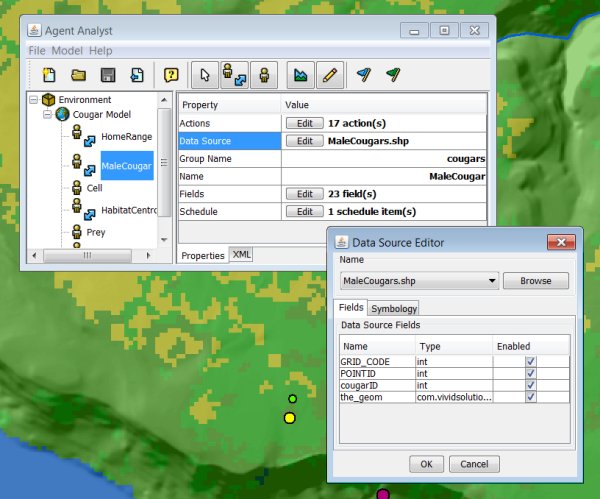Collapse the Cougar Model tree node
This screenshot has width=600, height=499.
pos(47,114)
